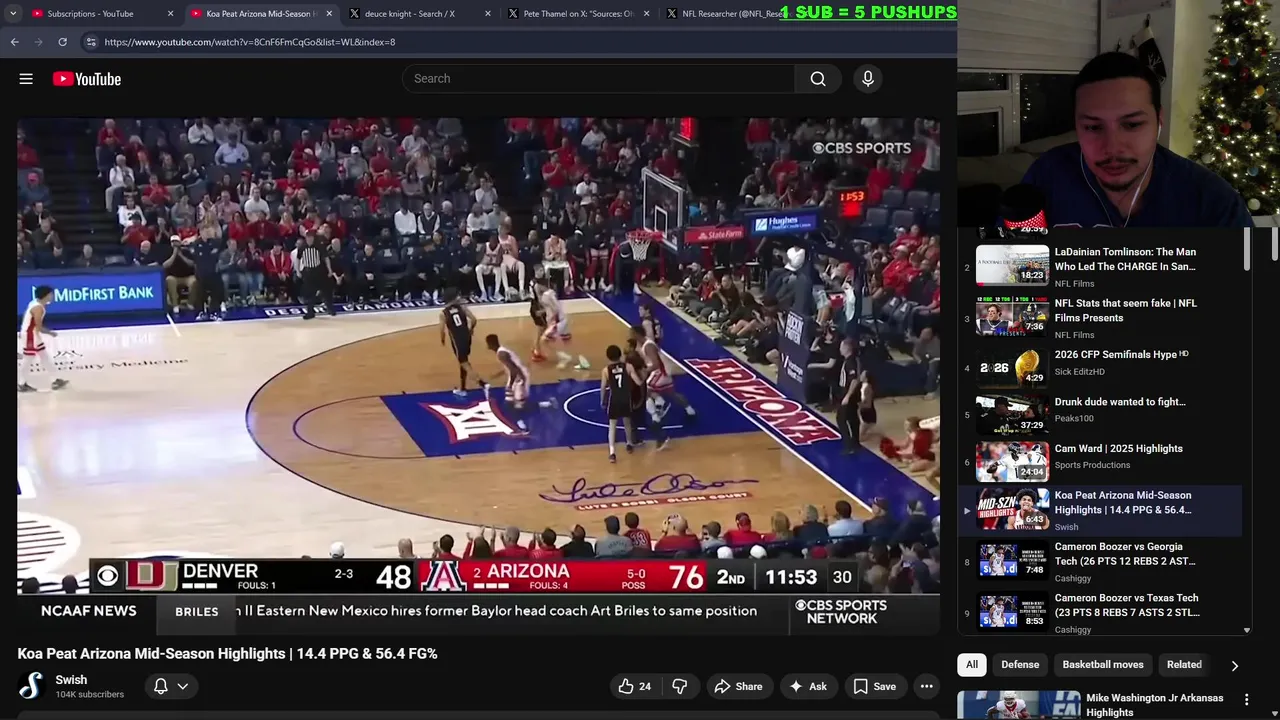Open the Swish channel avatar
This screenshot has height=720, width=1280.
point(32,686)
